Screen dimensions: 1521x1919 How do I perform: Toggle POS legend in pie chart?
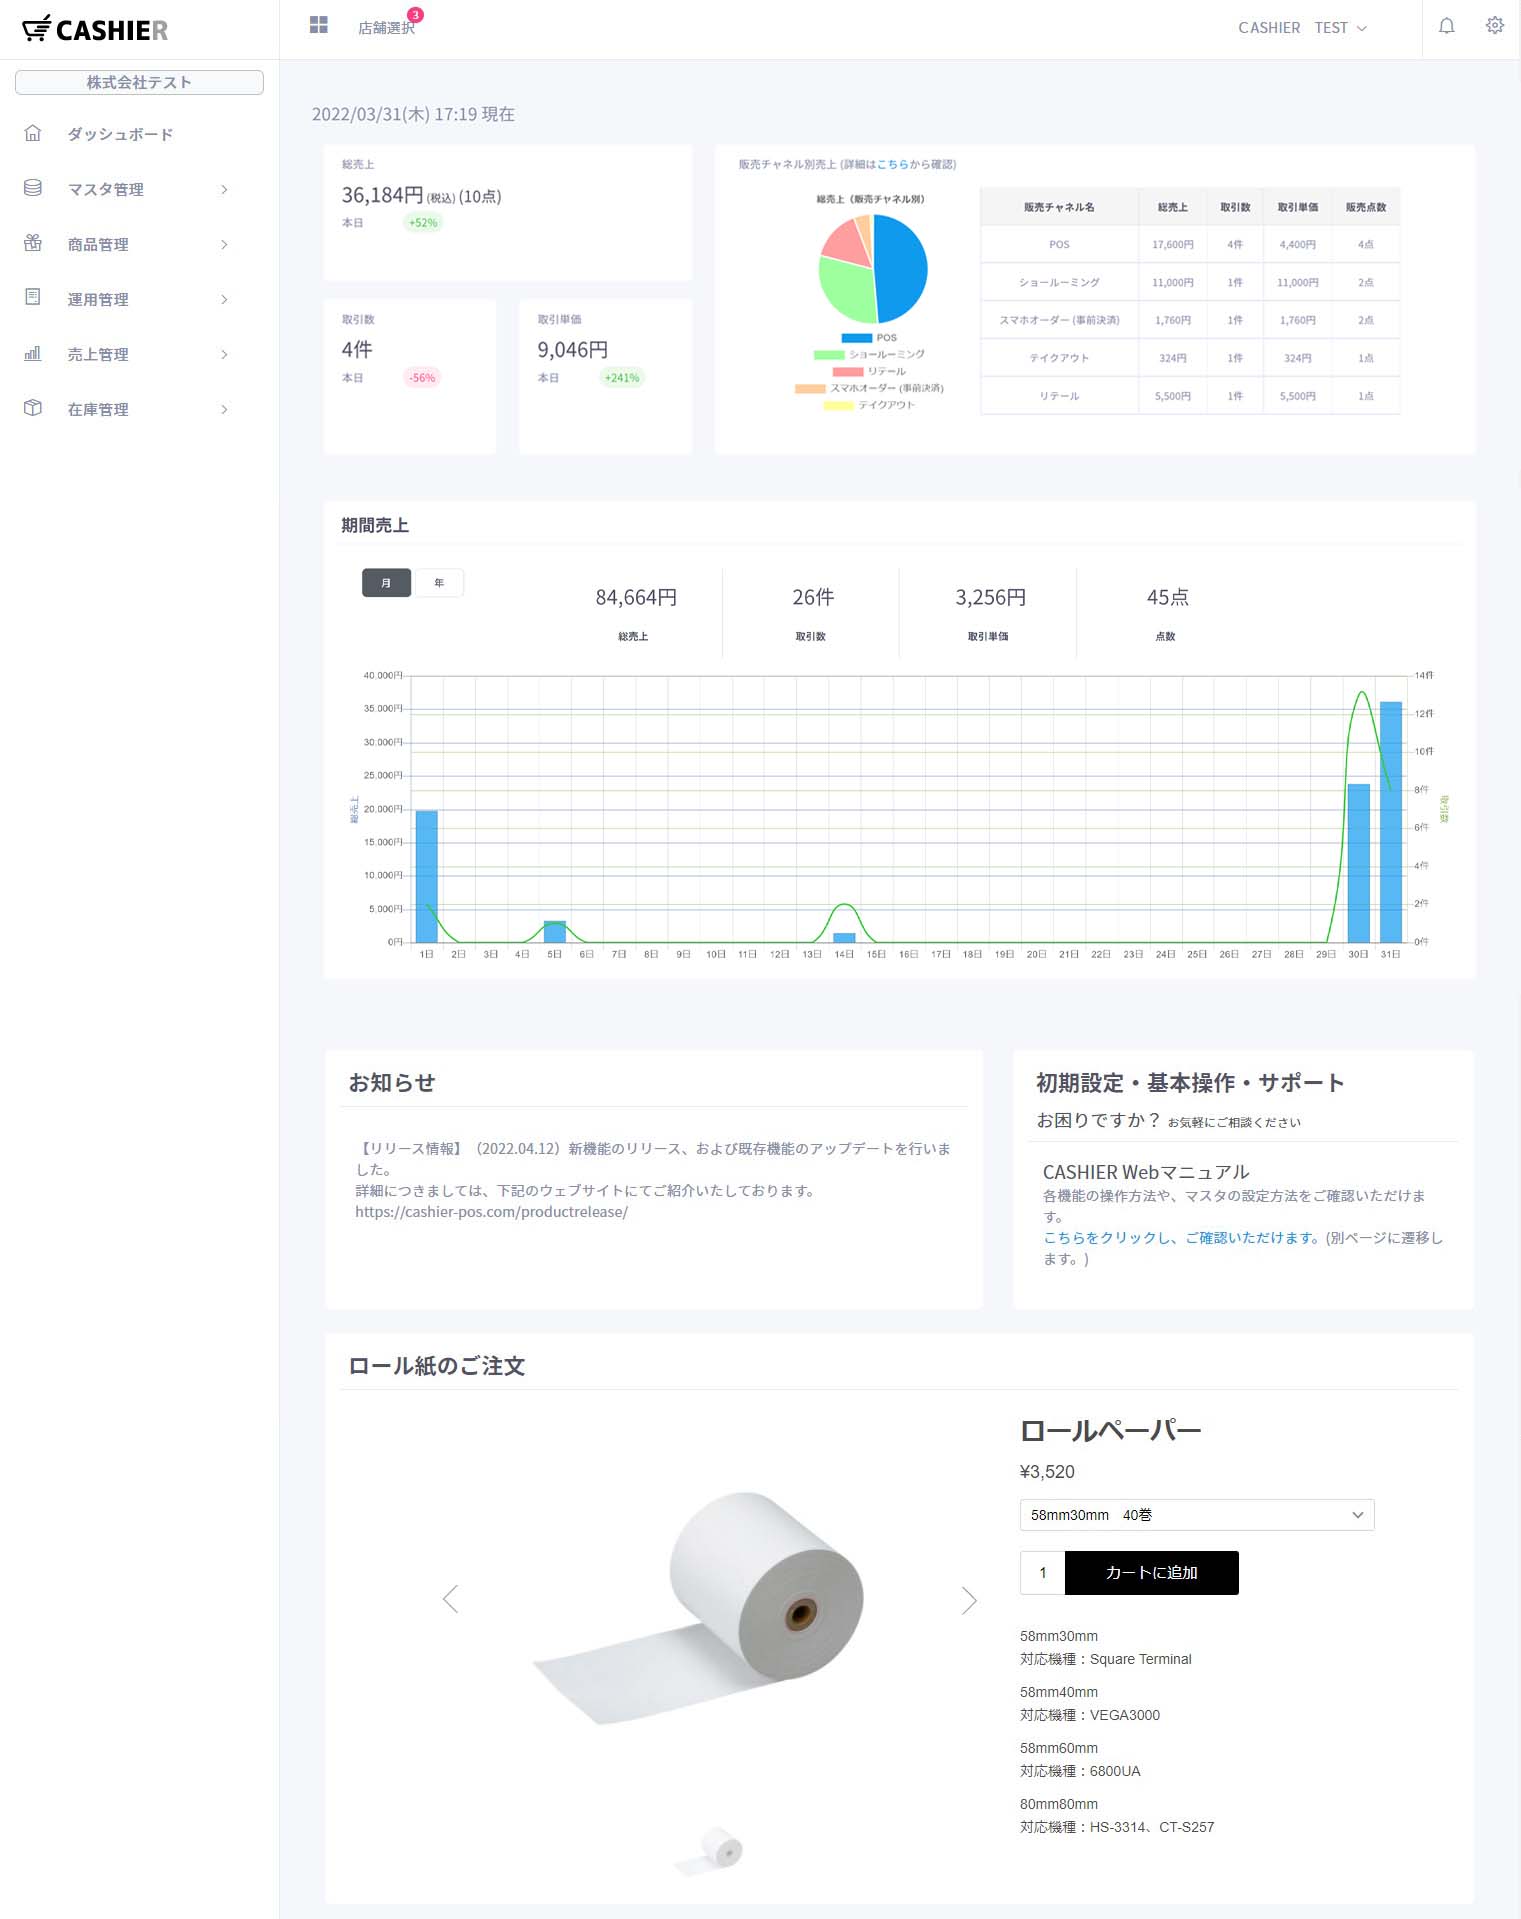(857, 338)
